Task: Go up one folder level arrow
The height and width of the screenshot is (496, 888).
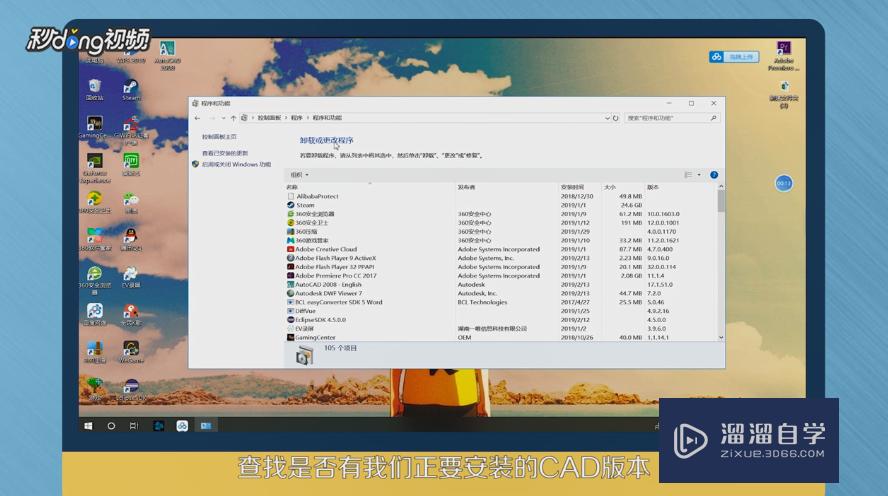Action: pos(233,118)
